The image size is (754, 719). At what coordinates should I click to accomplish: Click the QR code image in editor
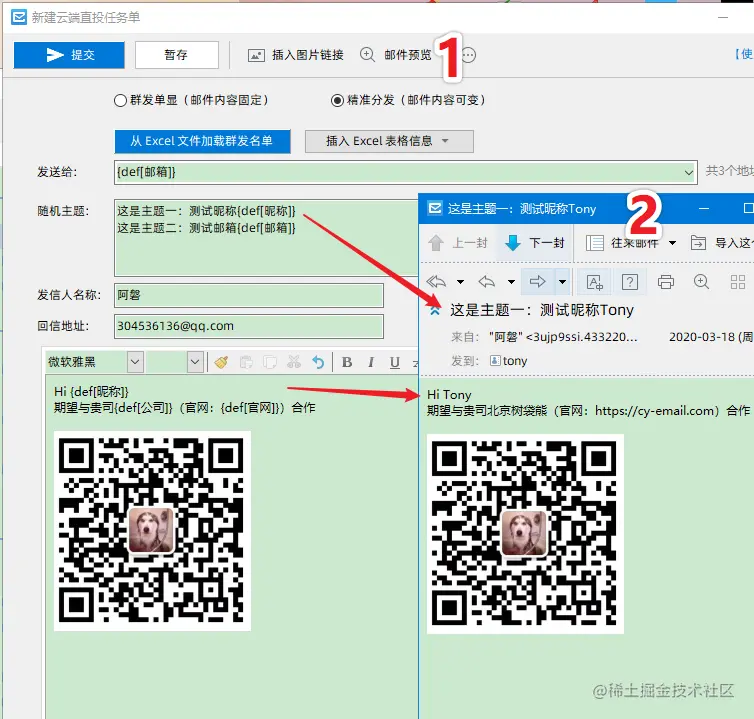coord(152,531)
